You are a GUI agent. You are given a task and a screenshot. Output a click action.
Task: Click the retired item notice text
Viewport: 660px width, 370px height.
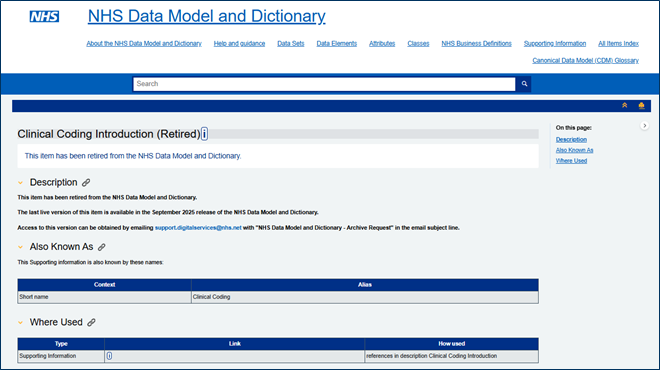pyautogui.click(x=133, y=156)
